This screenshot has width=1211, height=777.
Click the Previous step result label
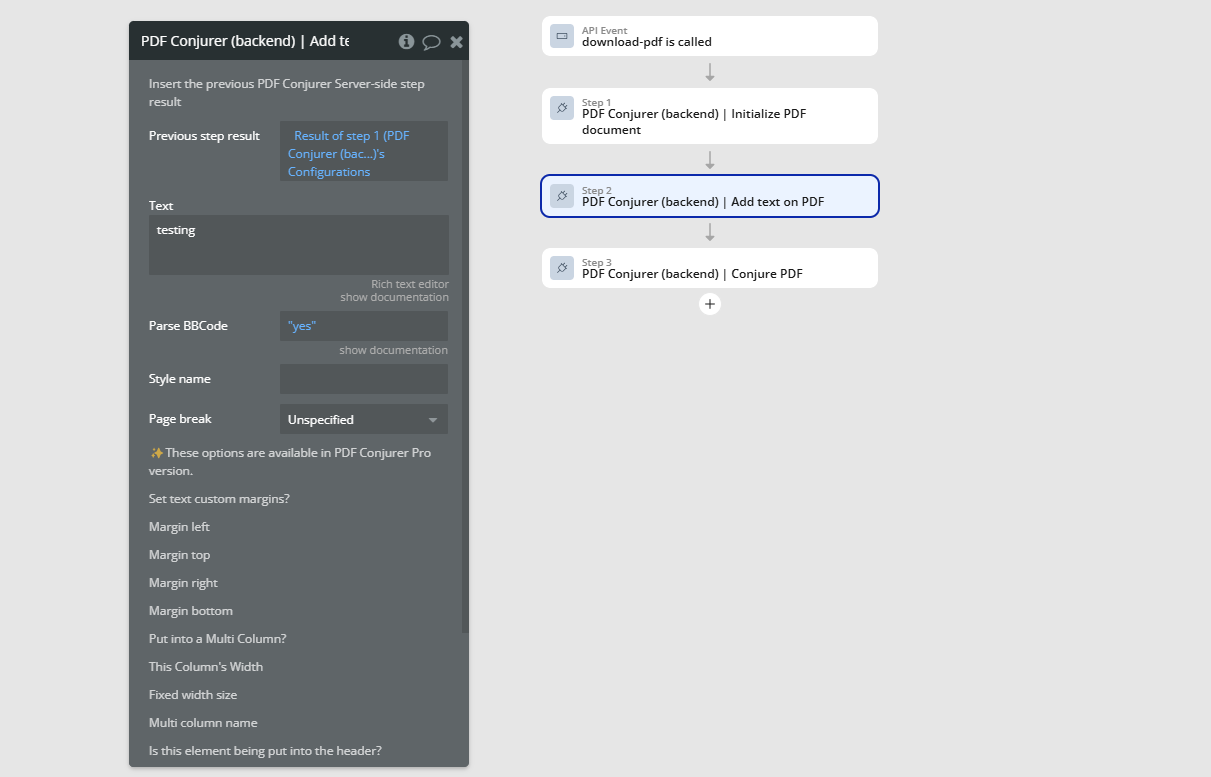[x=204, y=136]
